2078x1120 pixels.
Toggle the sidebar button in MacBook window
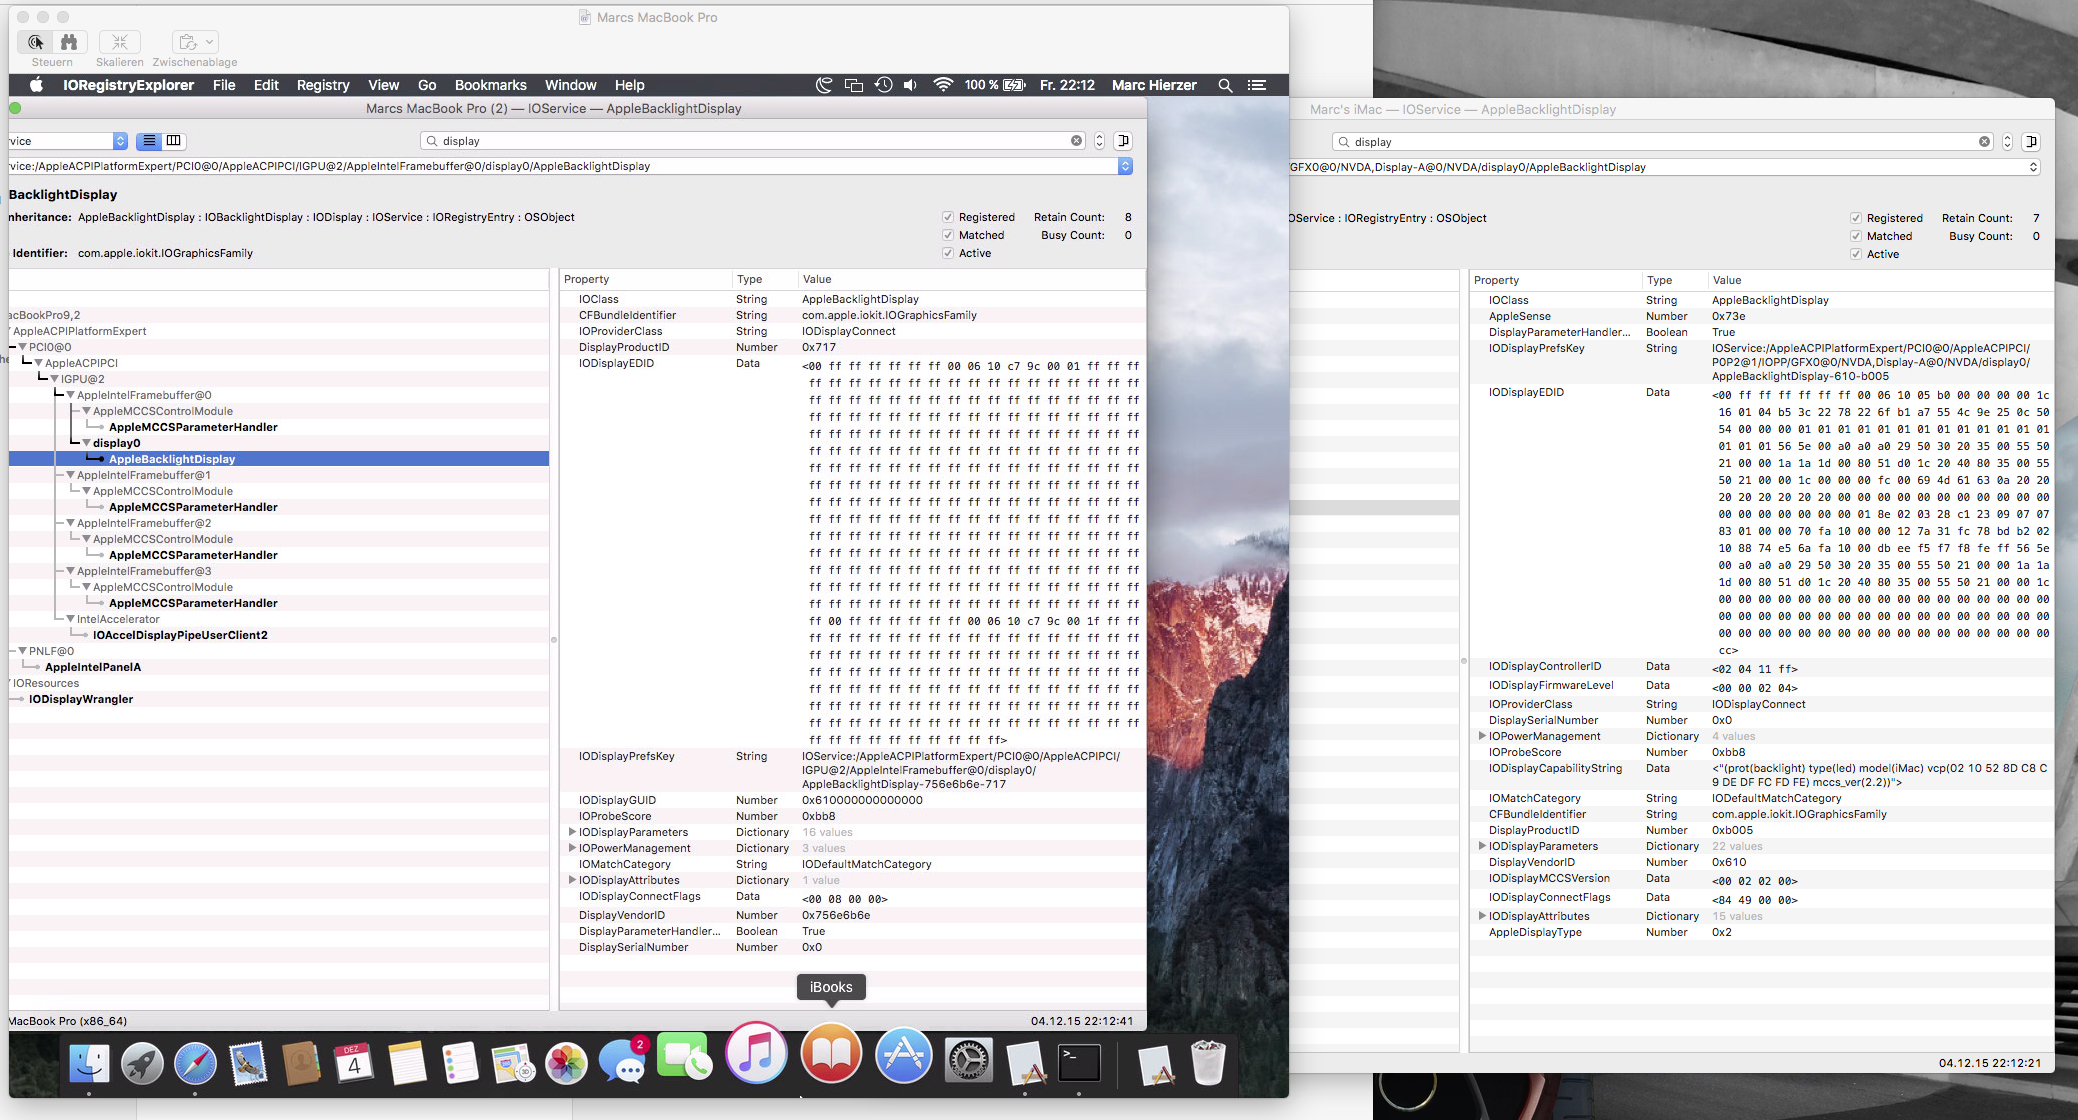1123,141
